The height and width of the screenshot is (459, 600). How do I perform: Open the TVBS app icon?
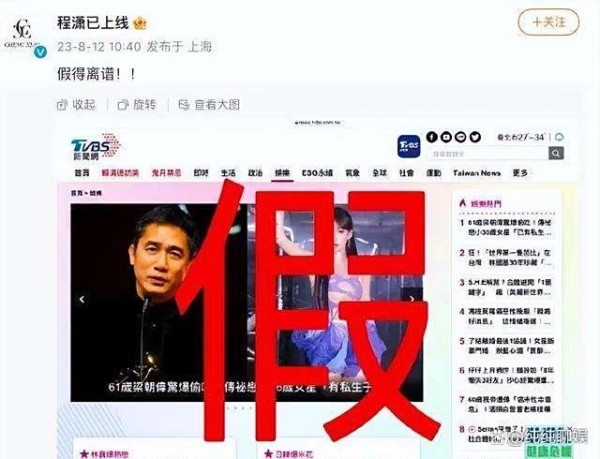click(409, 146)
